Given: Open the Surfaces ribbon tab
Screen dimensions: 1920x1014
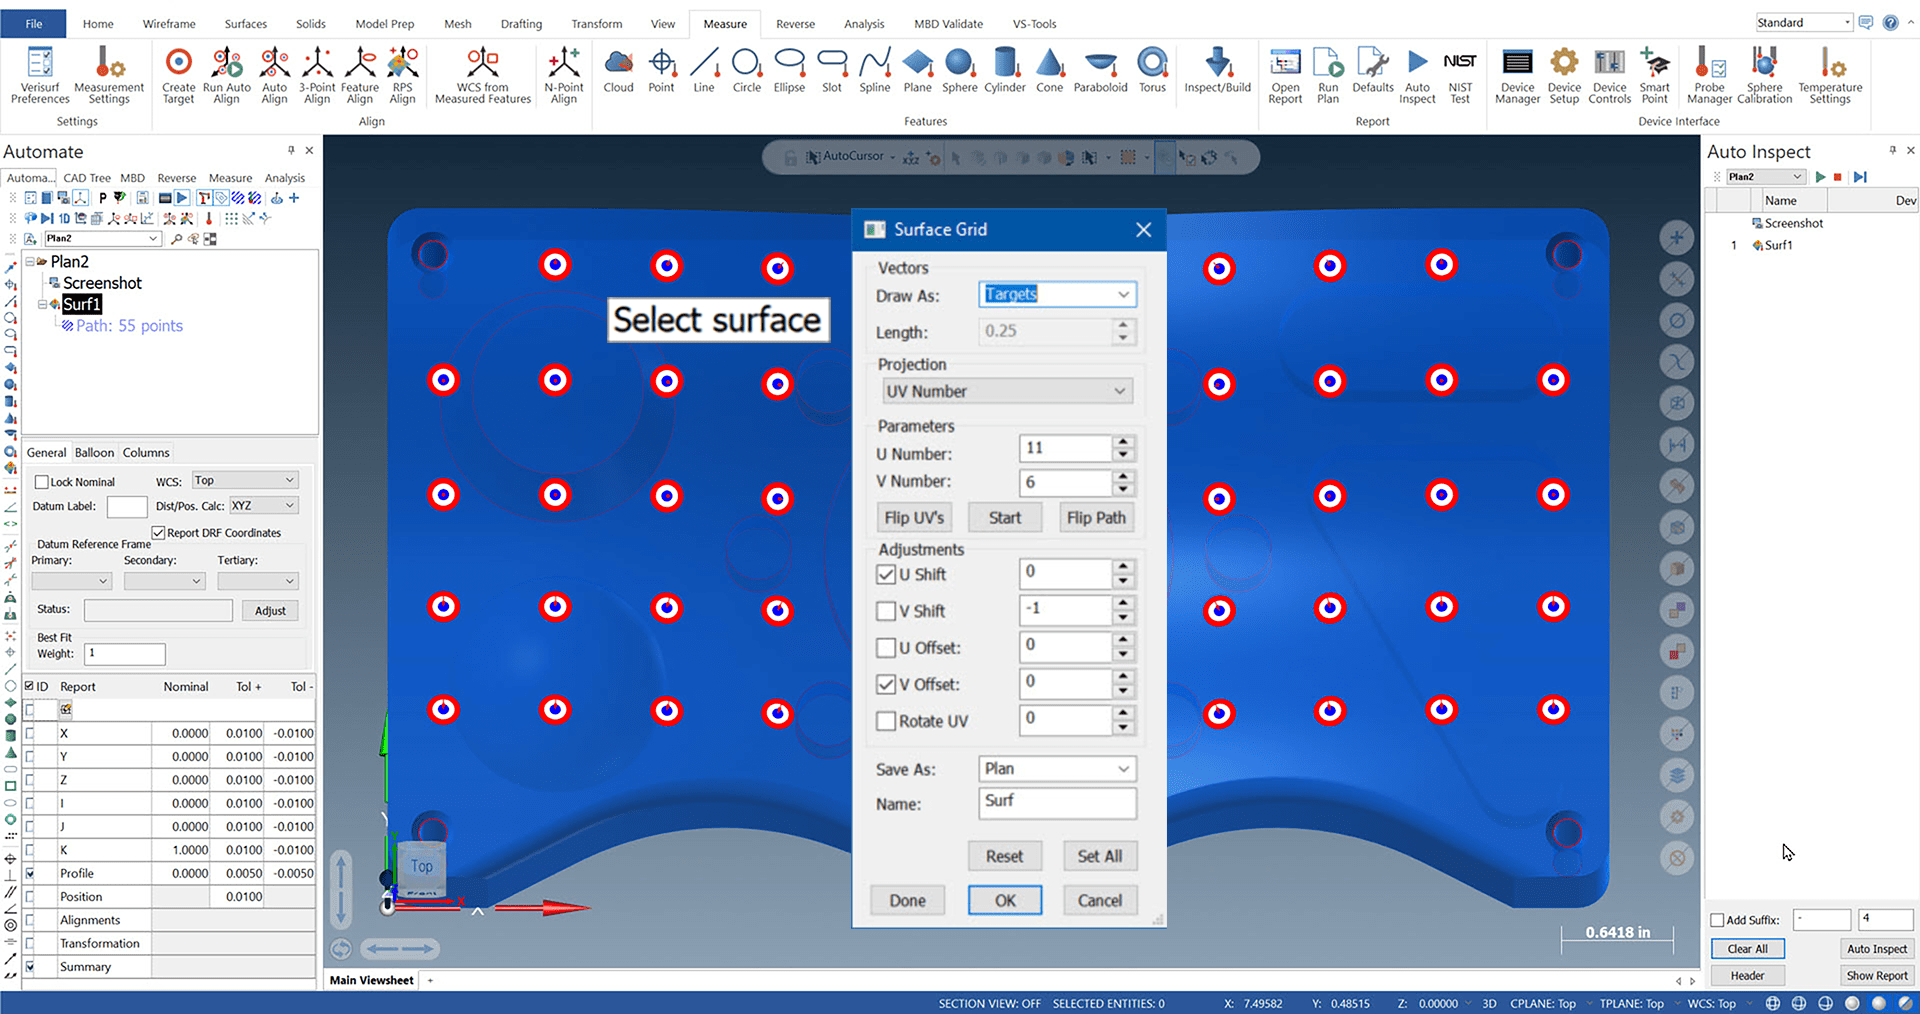Looking at the screenshot, I should 246,24.
